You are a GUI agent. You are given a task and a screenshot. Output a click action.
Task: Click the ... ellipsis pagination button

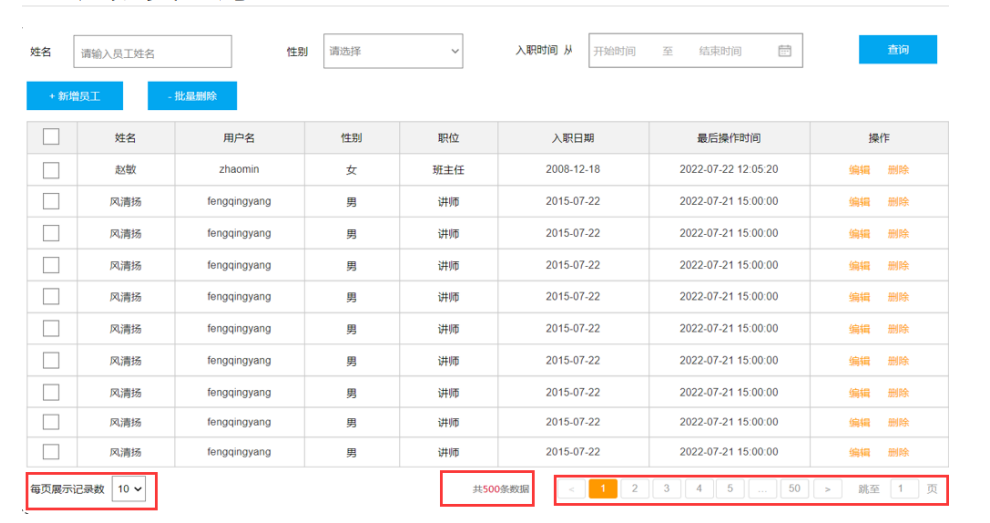click(762, 489)
